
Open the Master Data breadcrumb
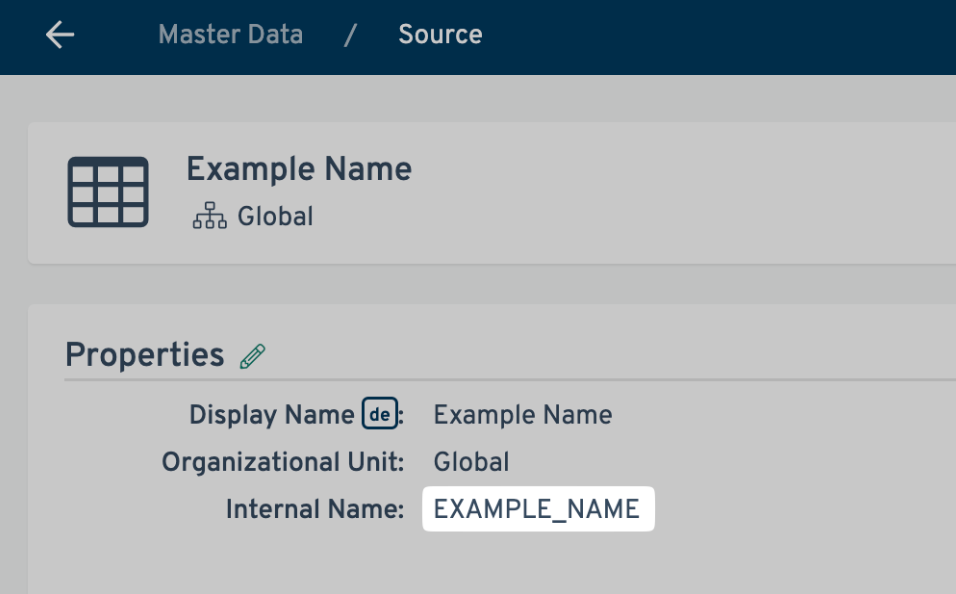point(230,35)
